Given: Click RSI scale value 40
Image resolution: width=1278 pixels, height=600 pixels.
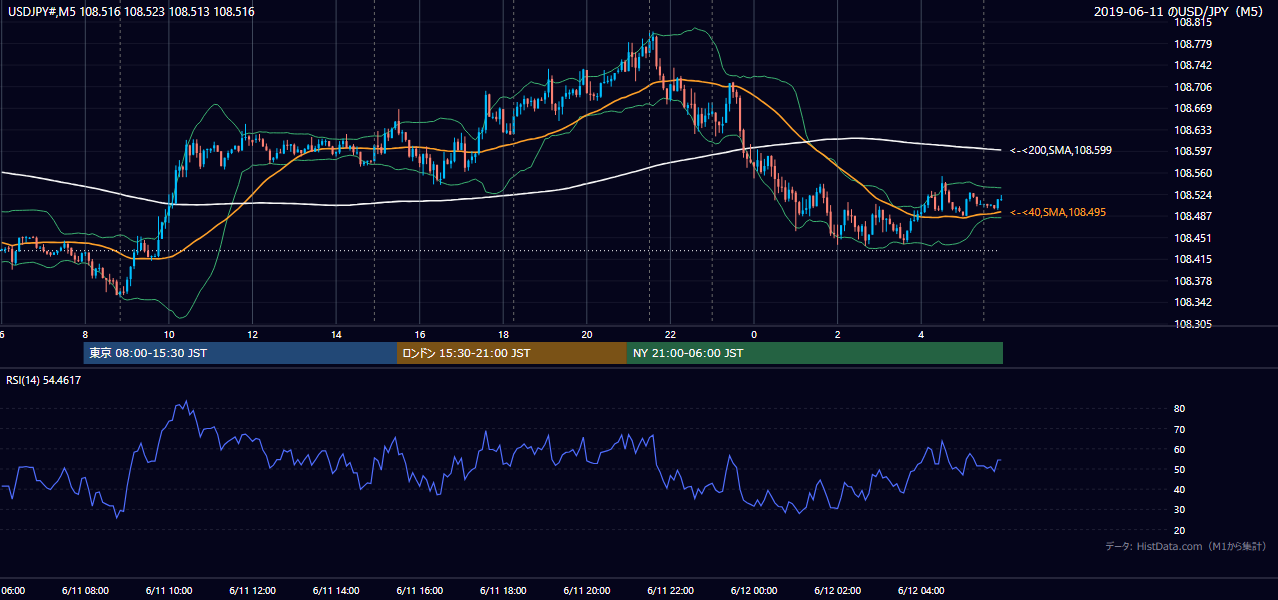Looking at the screenshot, I should point(1180,489).
